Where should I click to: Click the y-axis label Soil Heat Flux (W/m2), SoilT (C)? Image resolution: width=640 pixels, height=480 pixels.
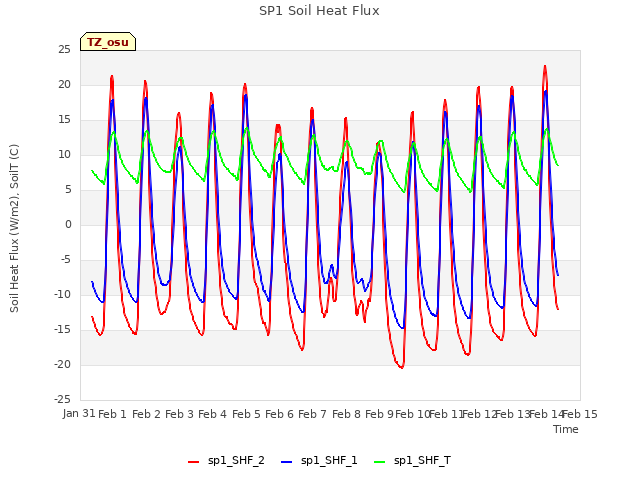coord(14,228)
